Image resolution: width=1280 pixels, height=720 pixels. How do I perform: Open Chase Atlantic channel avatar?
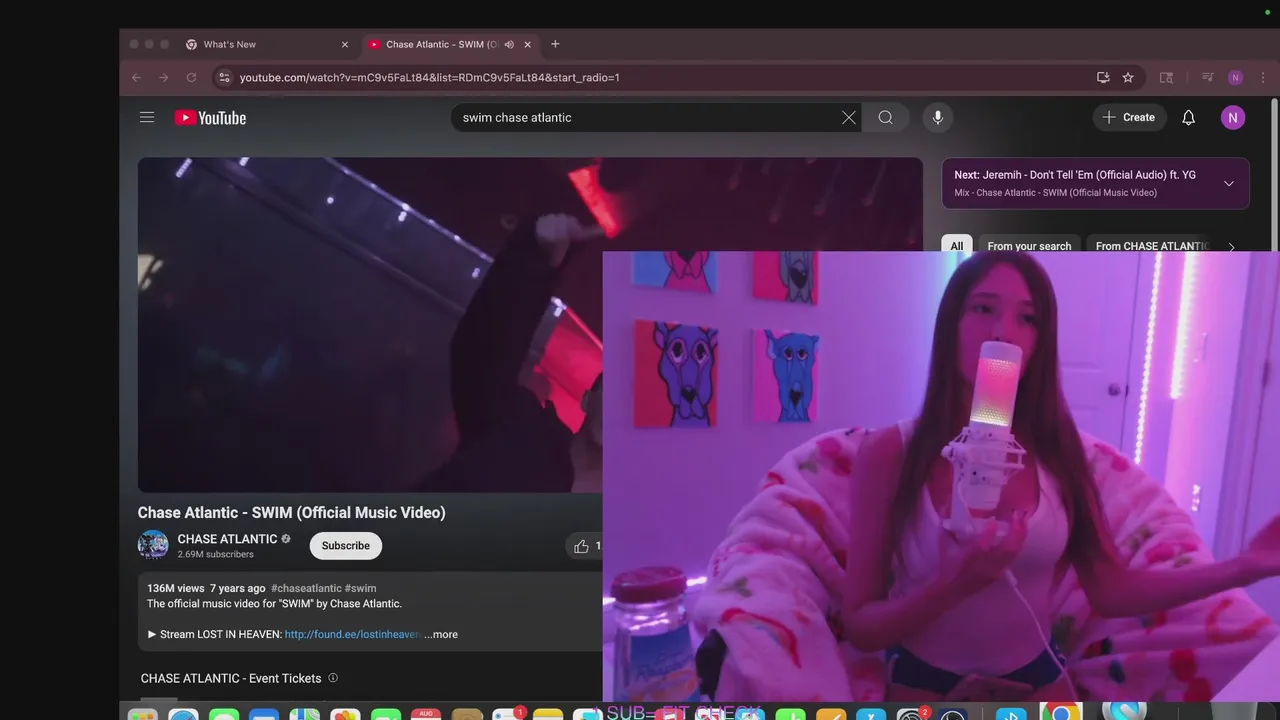click(153, 545)
